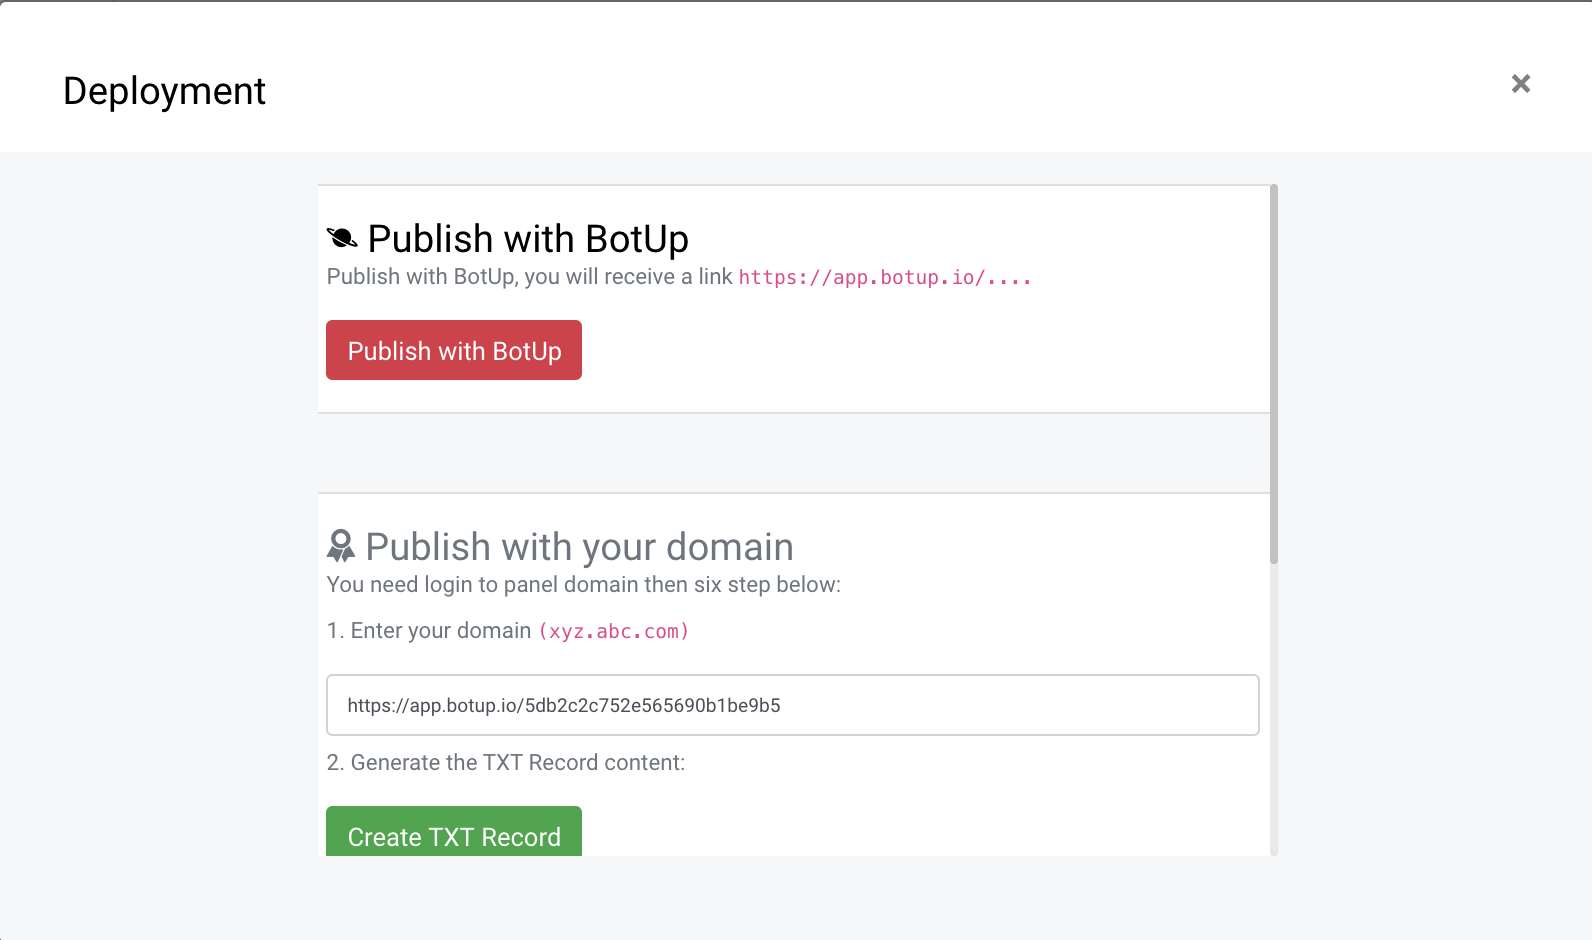Viewport: 1592px width, 940px height.
Task: Click the Publish with BotUp heading
Action: click(528, 239)
